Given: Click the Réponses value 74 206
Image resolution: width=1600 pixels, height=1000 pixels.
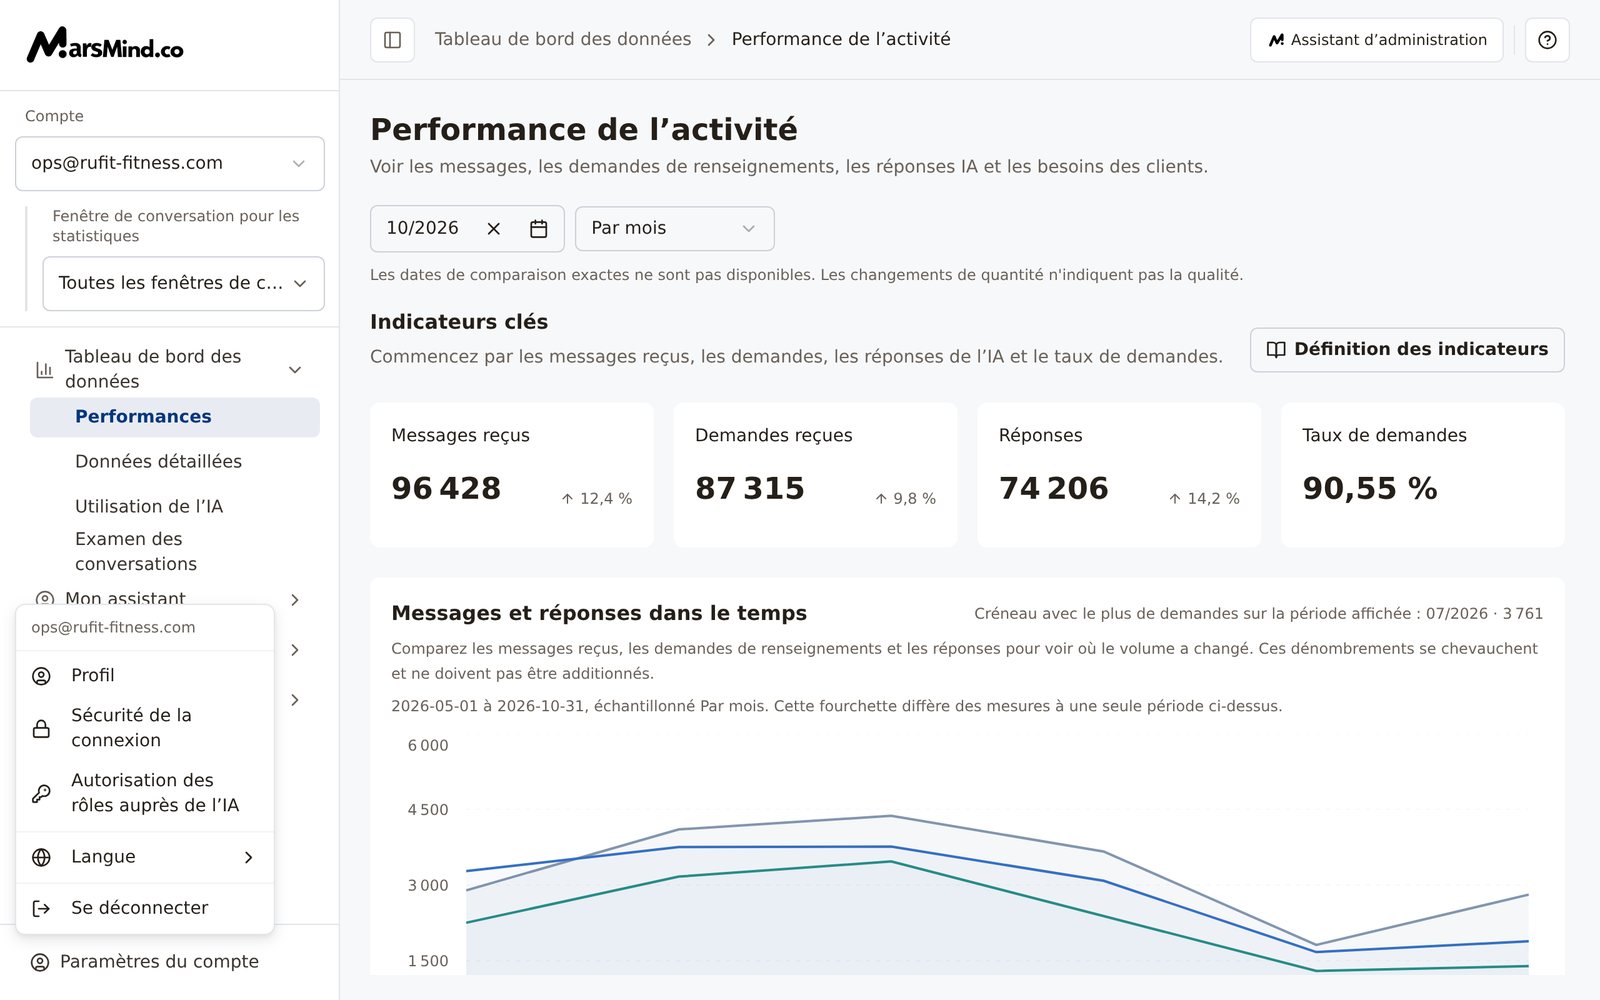Looking at the screenshot, I should click(x=1054, y=488).
